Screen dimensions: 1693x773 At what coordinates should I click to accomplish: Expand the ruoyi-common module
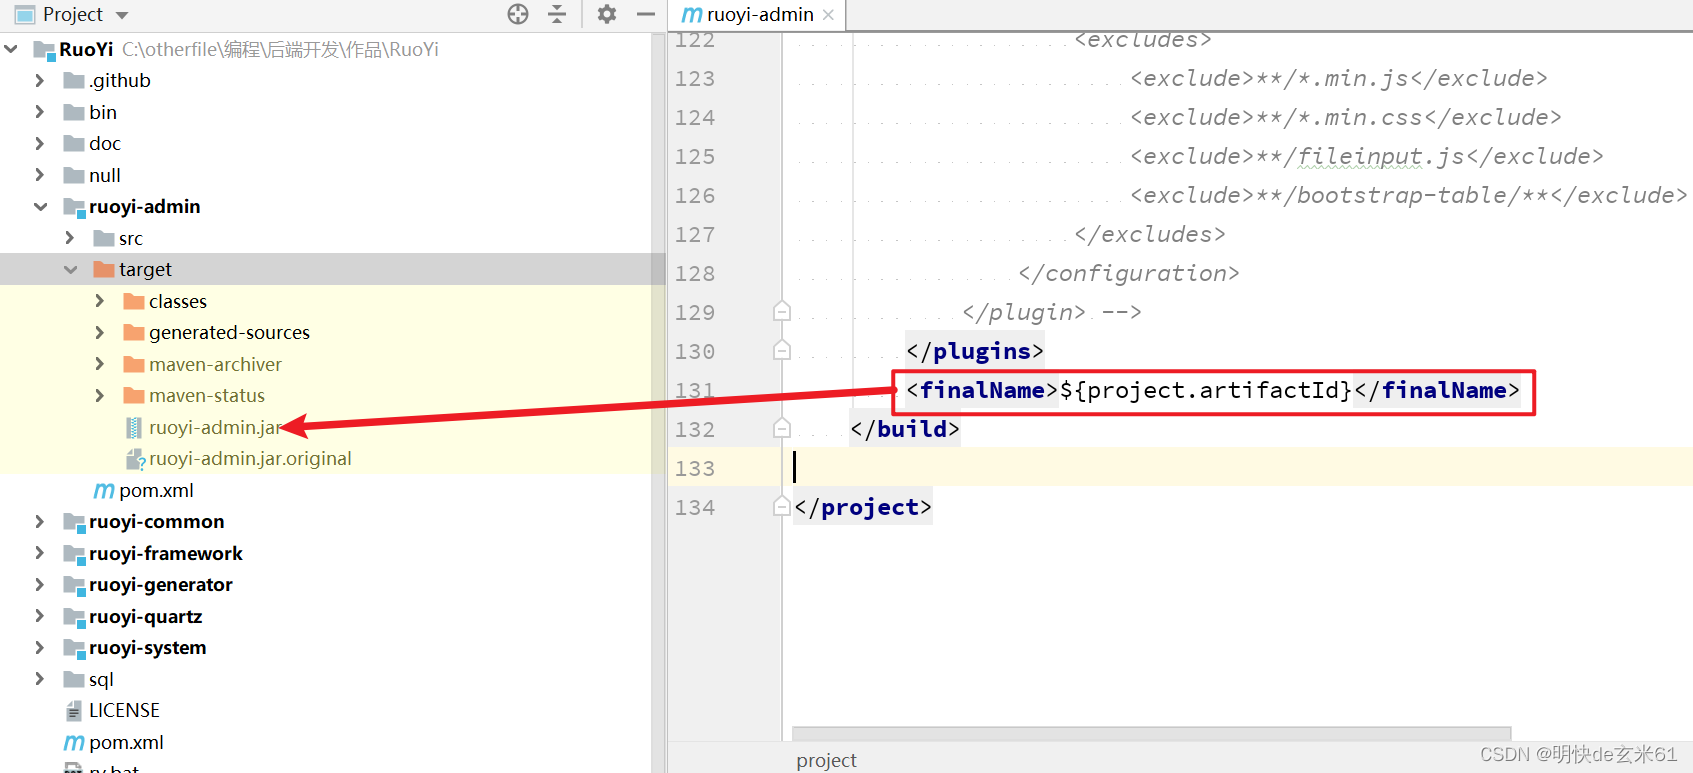pyautogui.click(x=40, y=521)
